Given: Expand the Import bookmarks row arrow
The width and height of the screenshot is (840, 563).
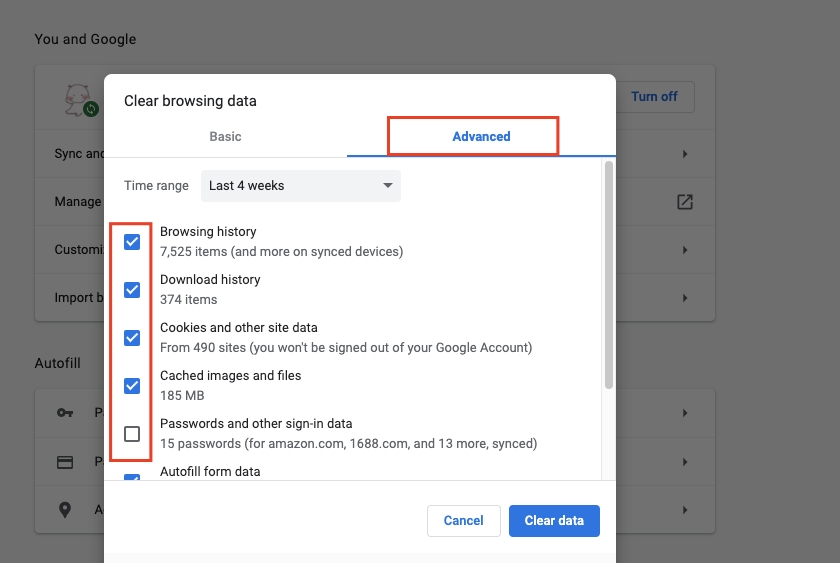Looking at the screenshot, I should pos(685,298).
